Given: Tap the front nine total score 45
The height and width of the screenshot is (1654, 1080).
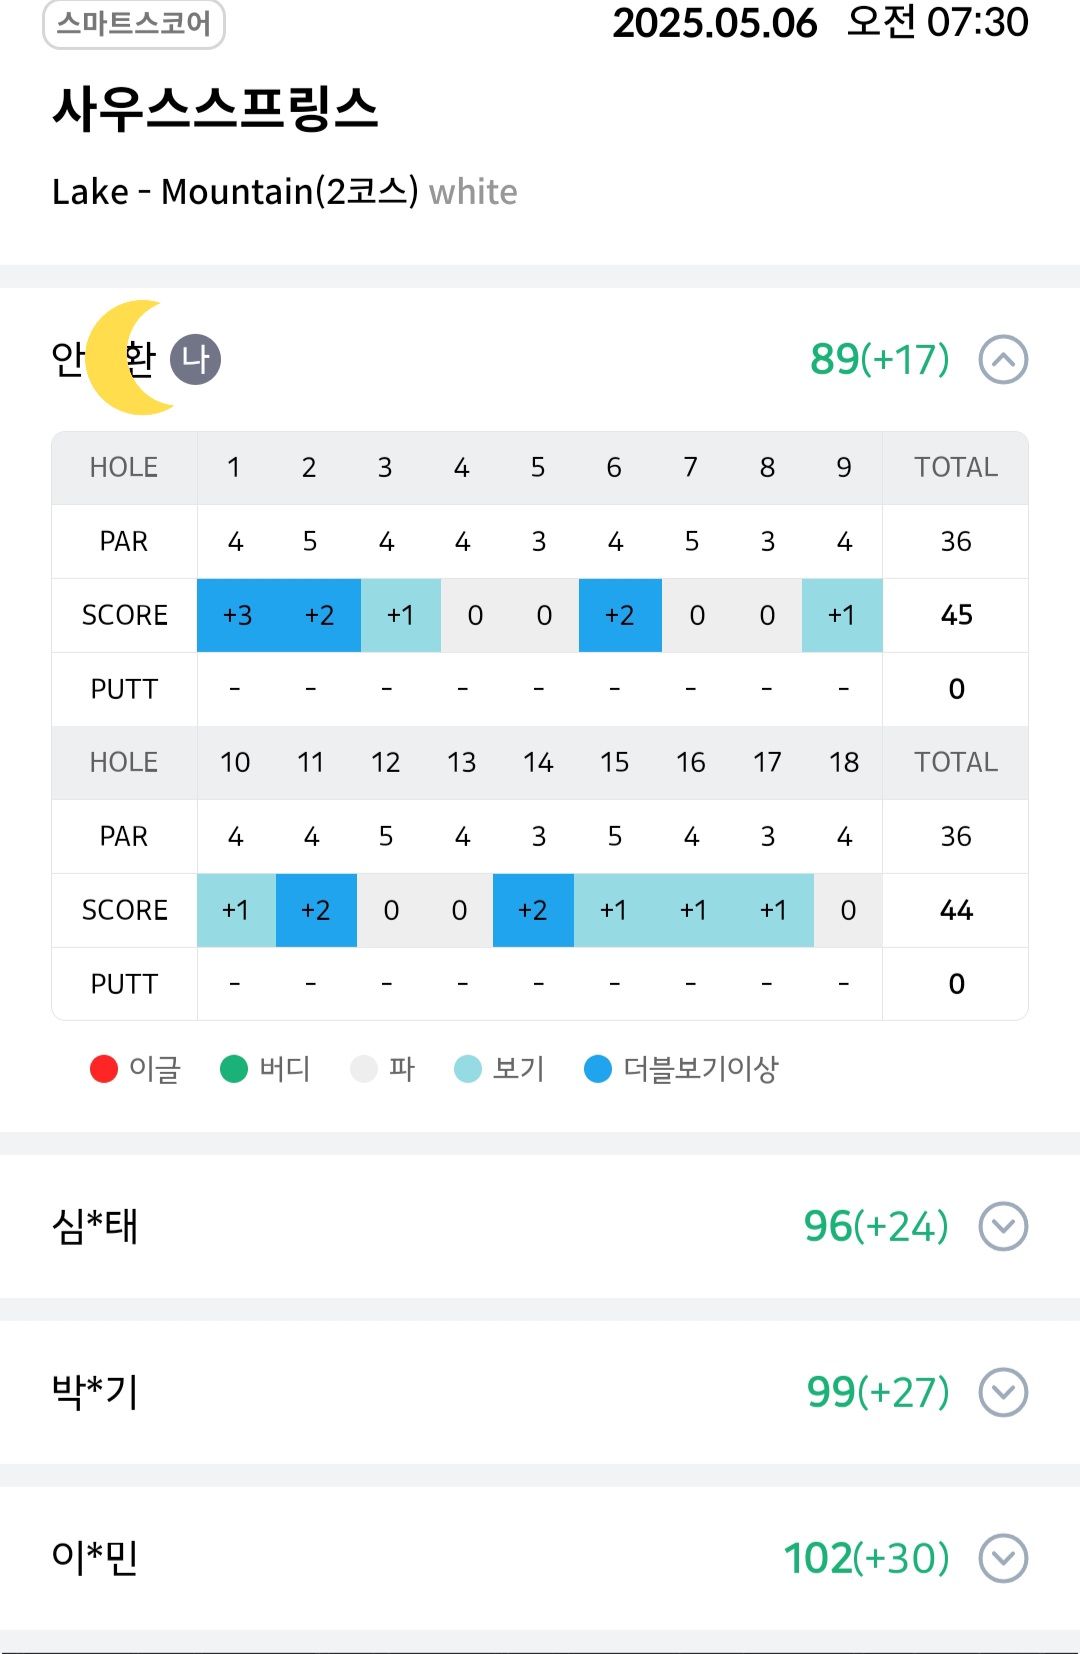Looking at the screenshot, I should point(956,615).
